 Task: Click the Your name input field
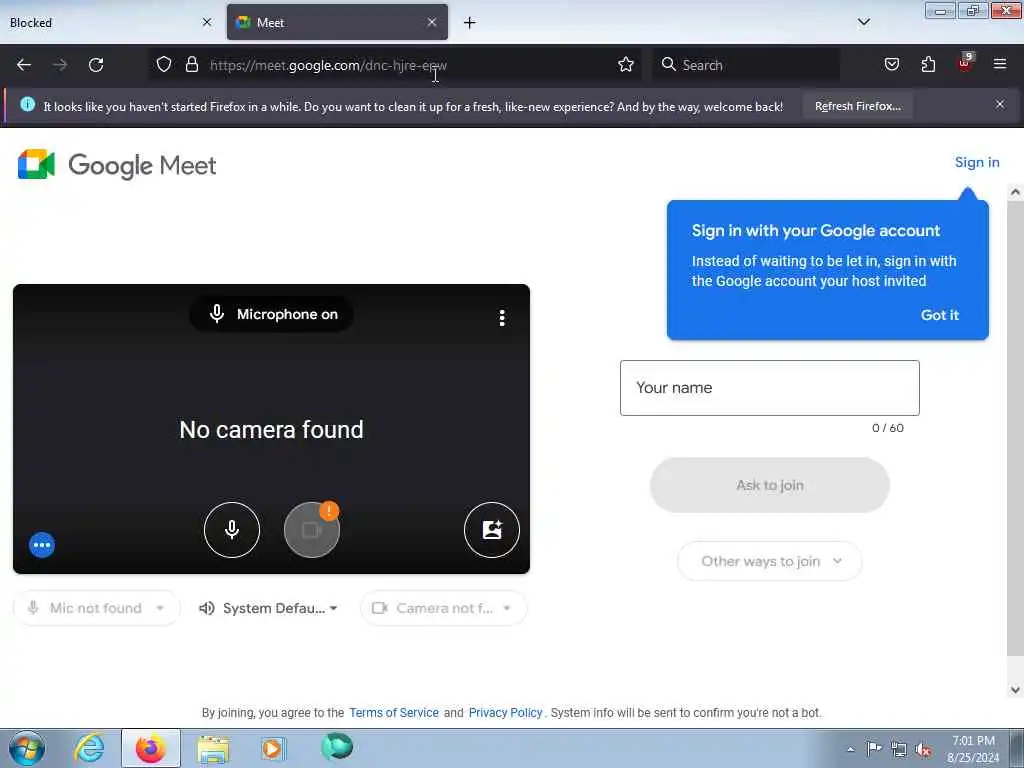[x=770, y=388]
